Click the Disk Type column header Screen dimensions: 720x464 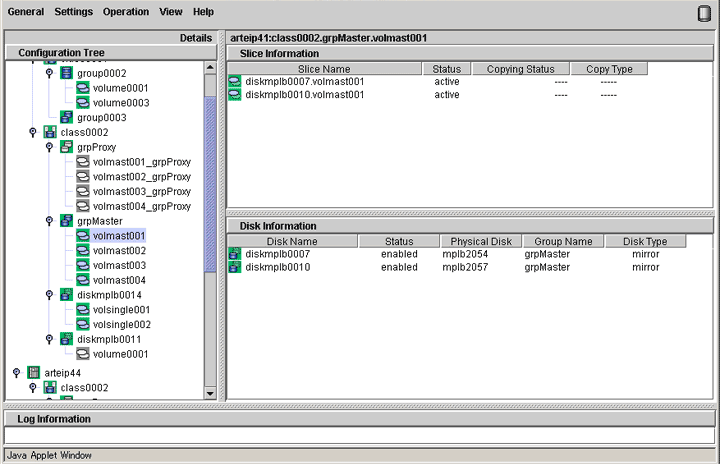pyautogui.click(x=645, y=241)
